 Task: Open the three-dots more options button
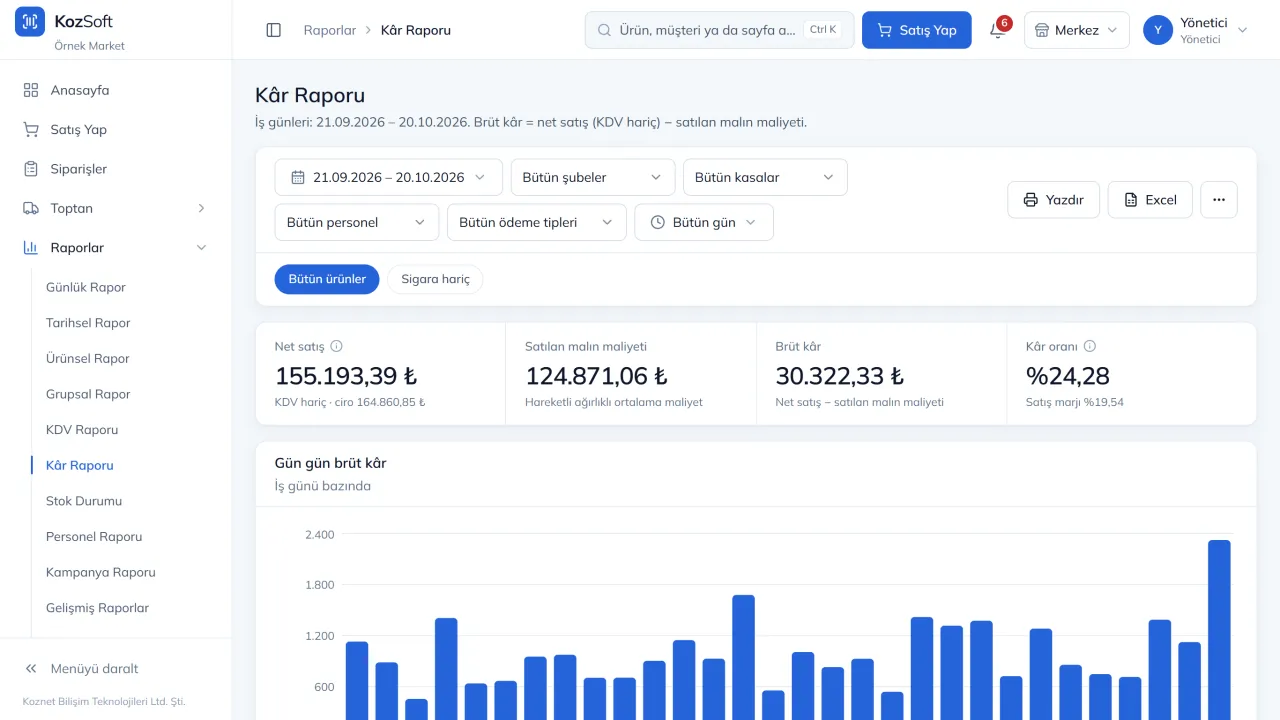(x=1219, y=200)
